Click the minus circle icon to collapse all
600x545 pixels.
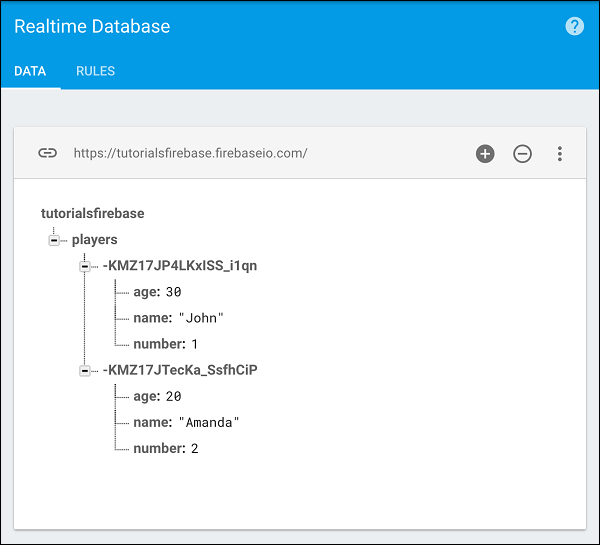(522, 153)
